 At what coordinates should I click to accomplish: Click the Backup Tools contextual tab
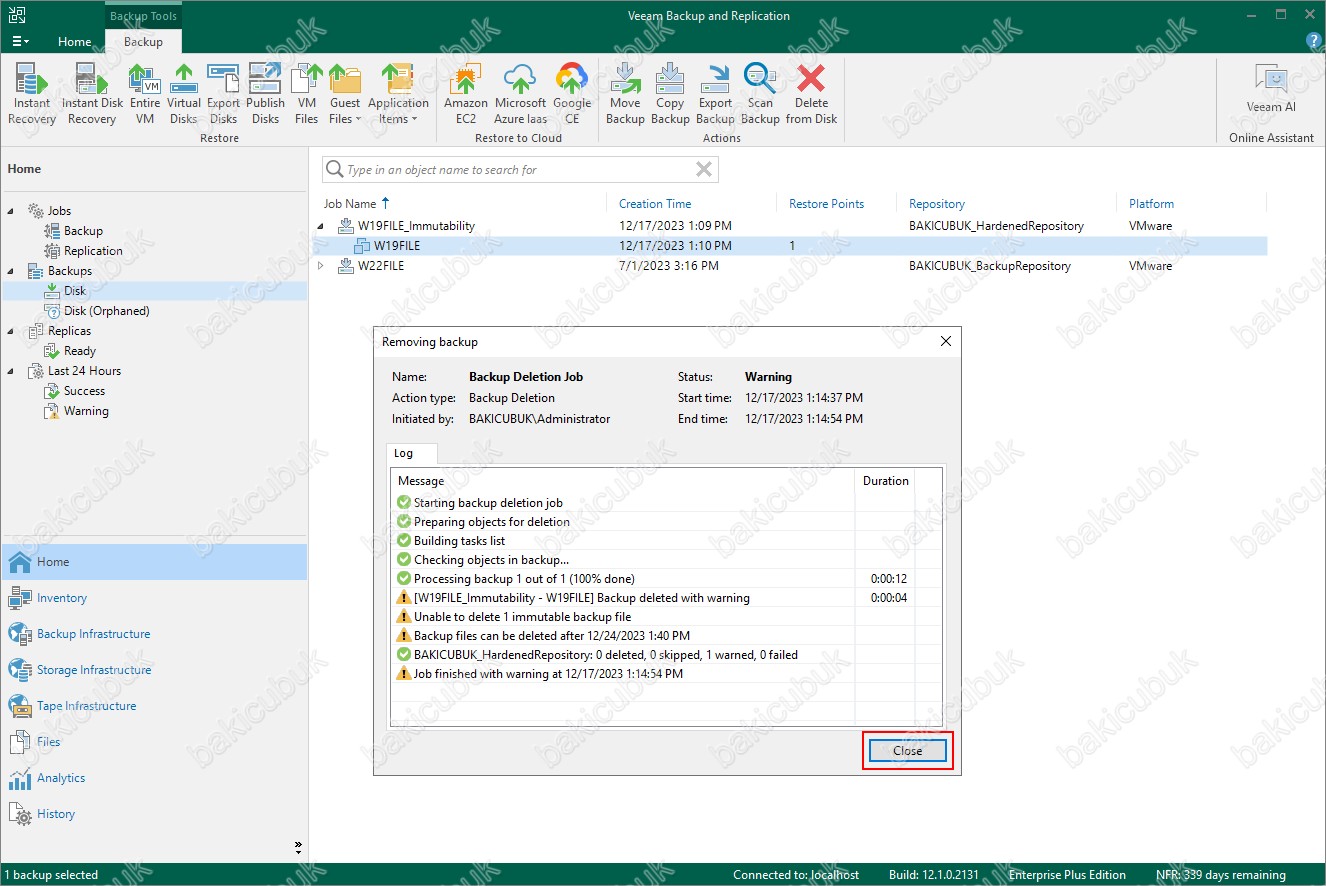click(x=143, y=16)
